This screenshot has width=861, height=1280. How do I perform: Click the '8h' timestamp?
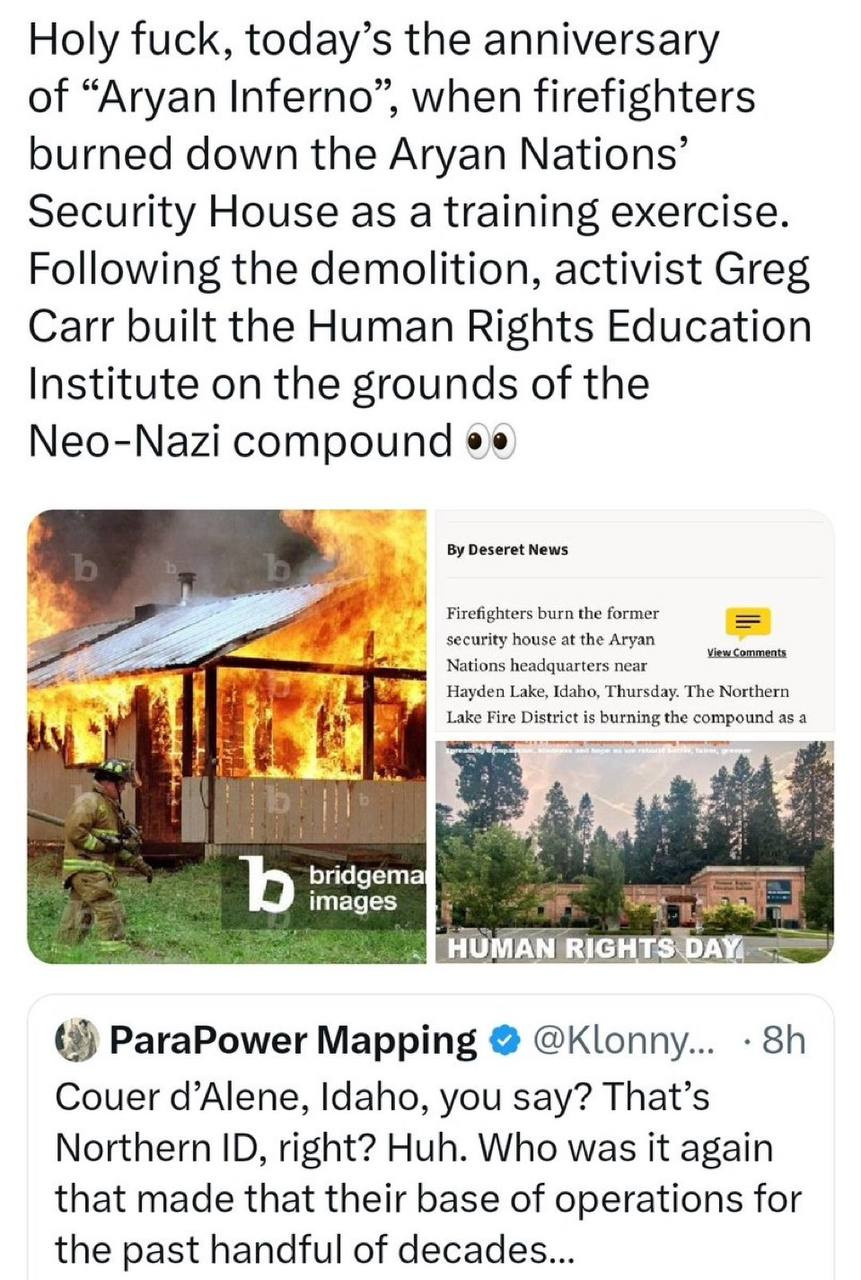(x=781, y=1042)
